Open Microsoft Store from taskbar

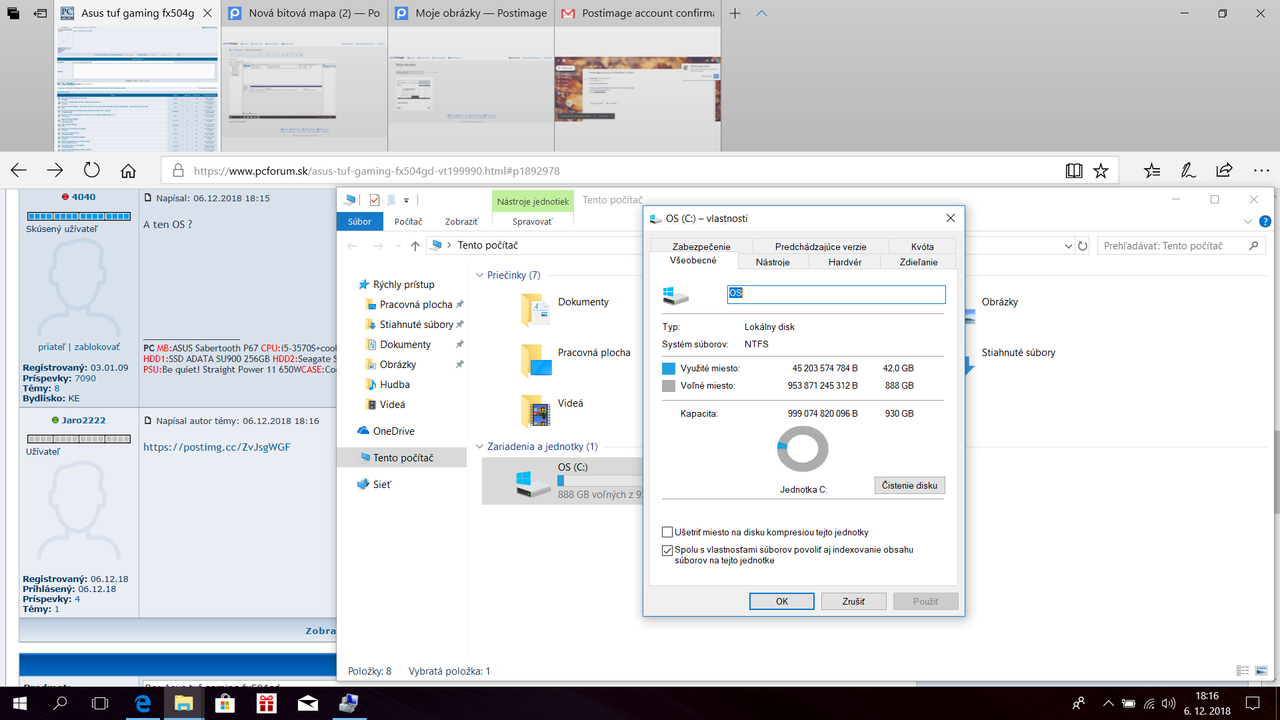point(227,702)
